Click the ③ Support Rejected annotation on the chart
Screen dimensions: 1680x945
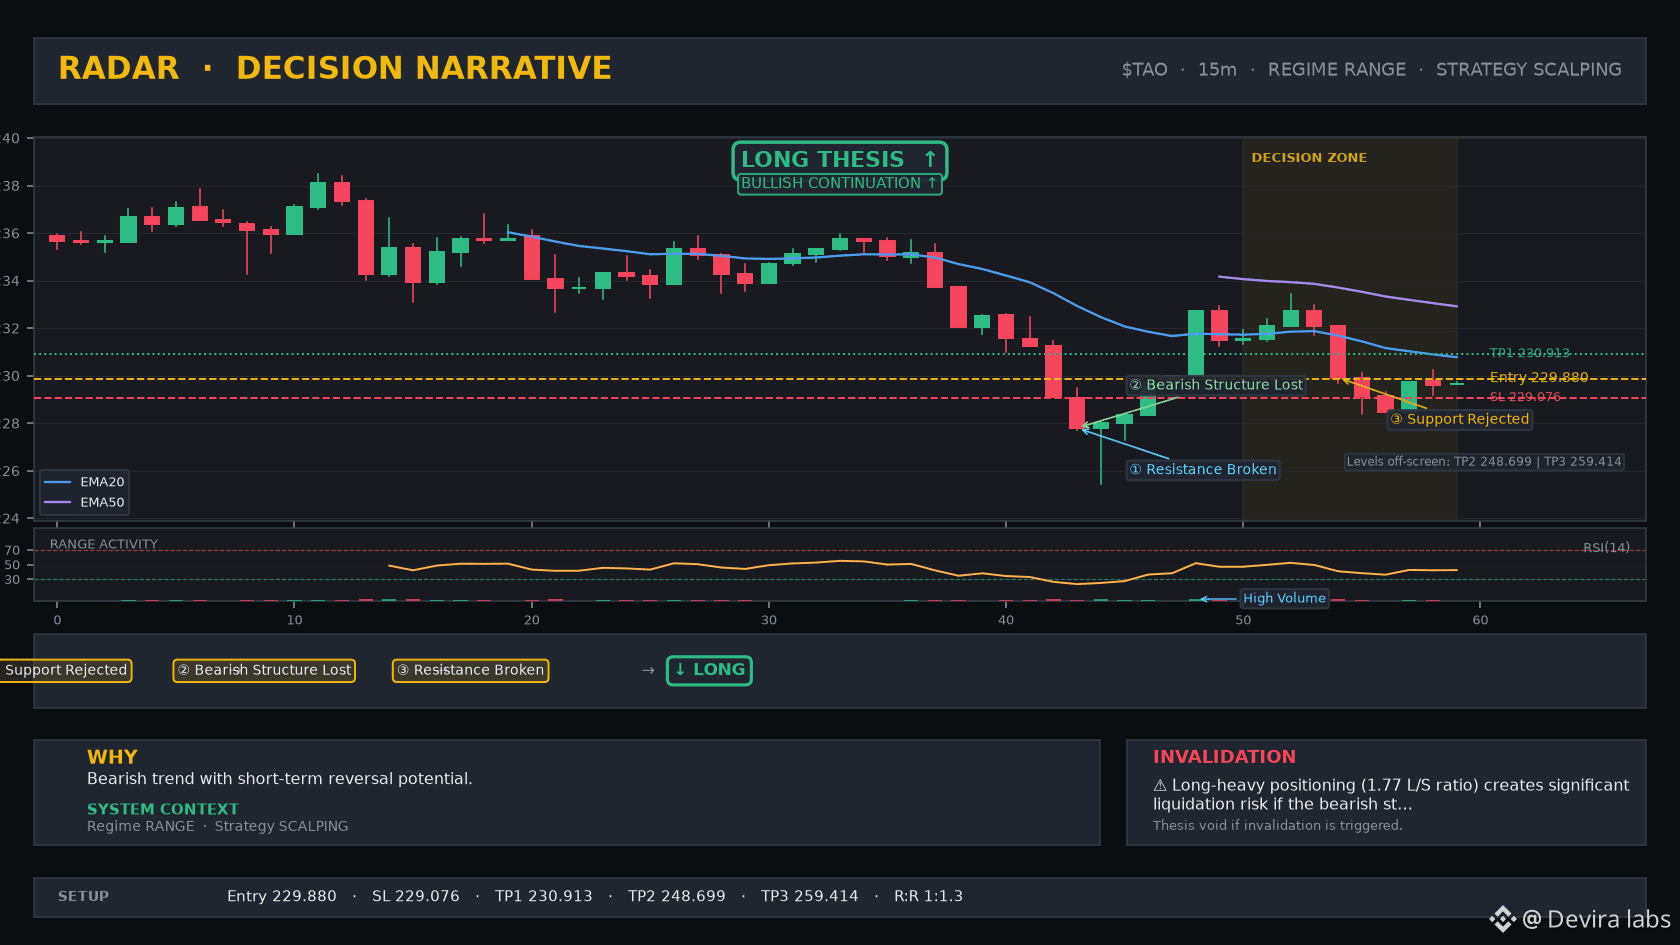point(1460,419)
